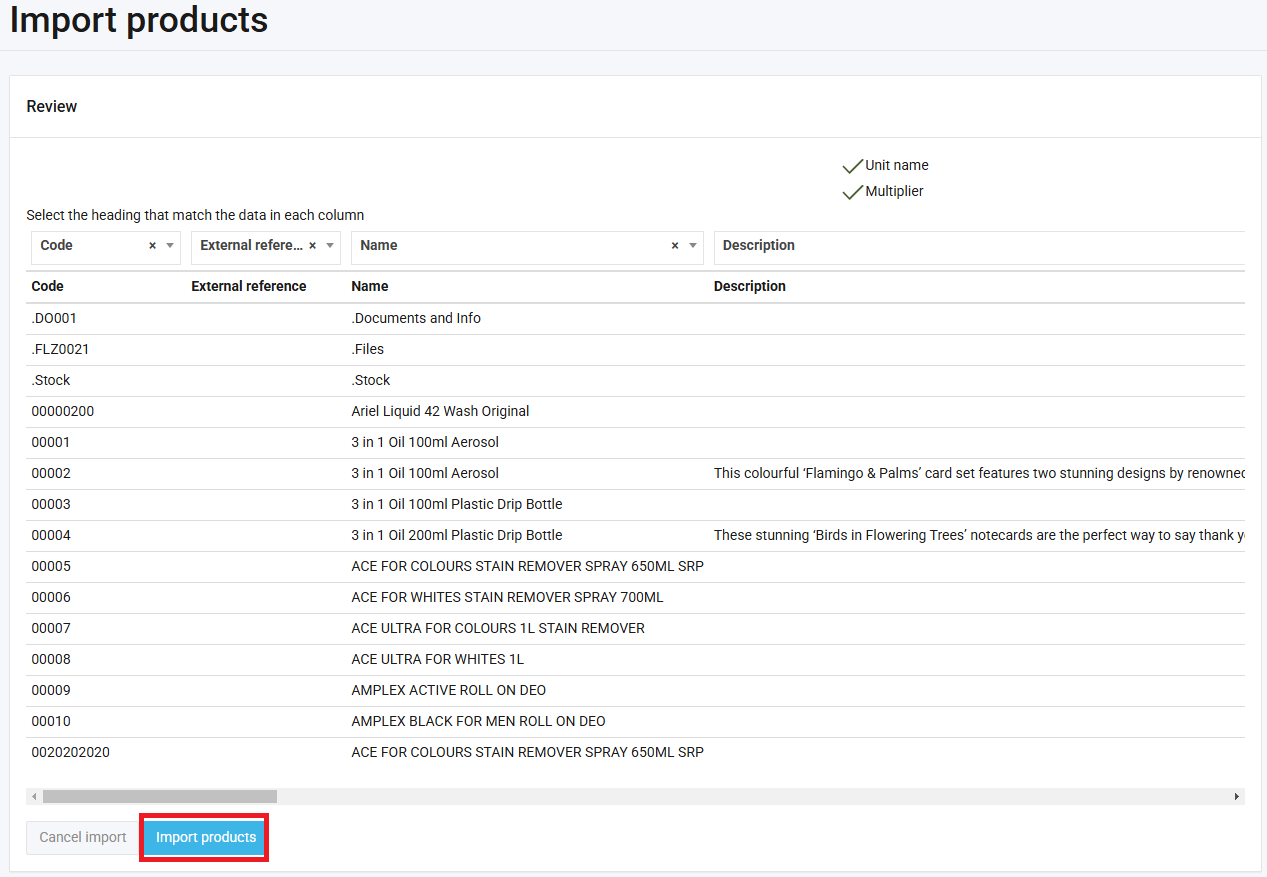This screenshot has height=877, width=1267.
Task: Click the Cancel import button
Action: click(83, 838)
